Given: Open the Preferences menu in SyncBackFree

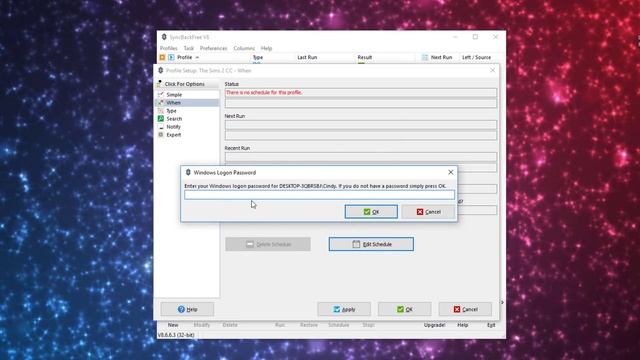Looking at the screenshot, I should click(213, 48).
